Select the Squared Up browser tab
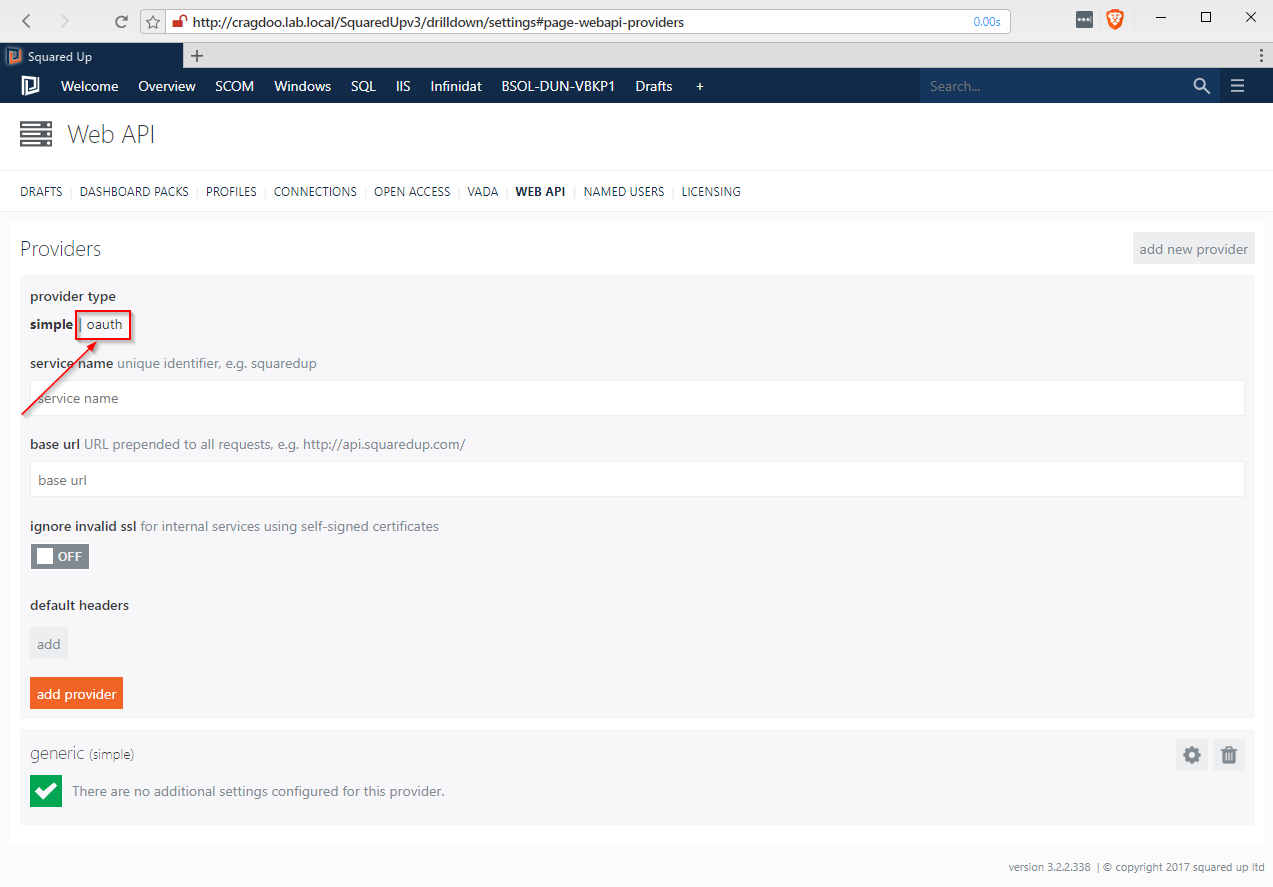 91,57
